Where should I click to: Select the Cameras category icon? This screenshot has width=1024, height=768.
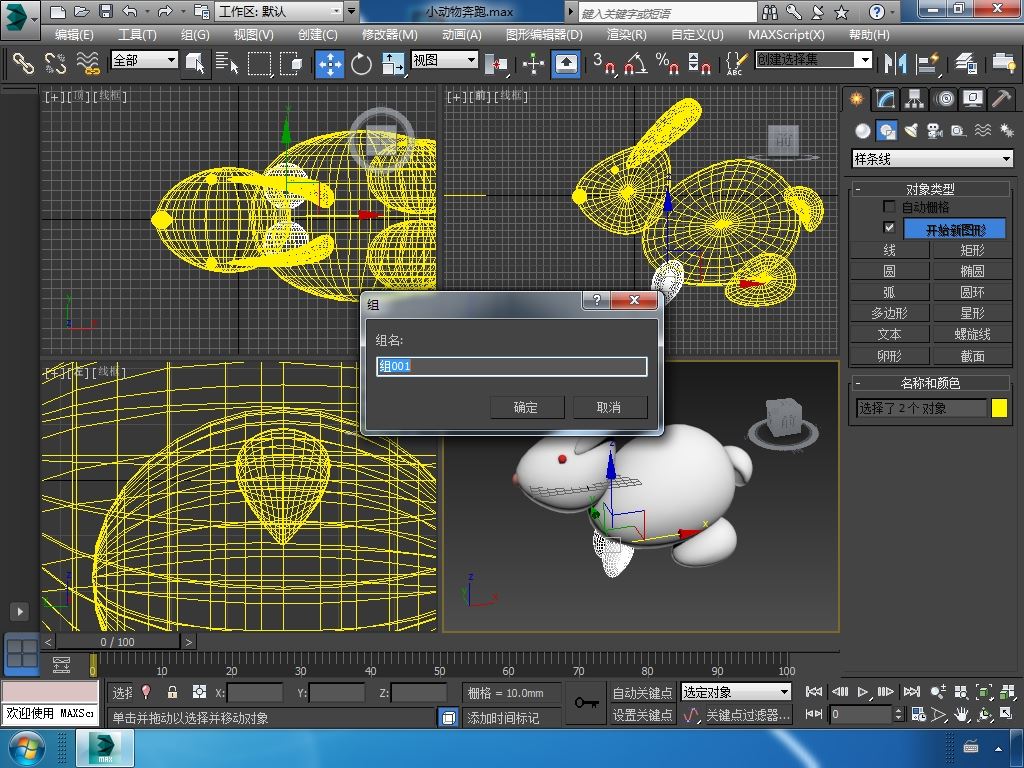(935, 131)
